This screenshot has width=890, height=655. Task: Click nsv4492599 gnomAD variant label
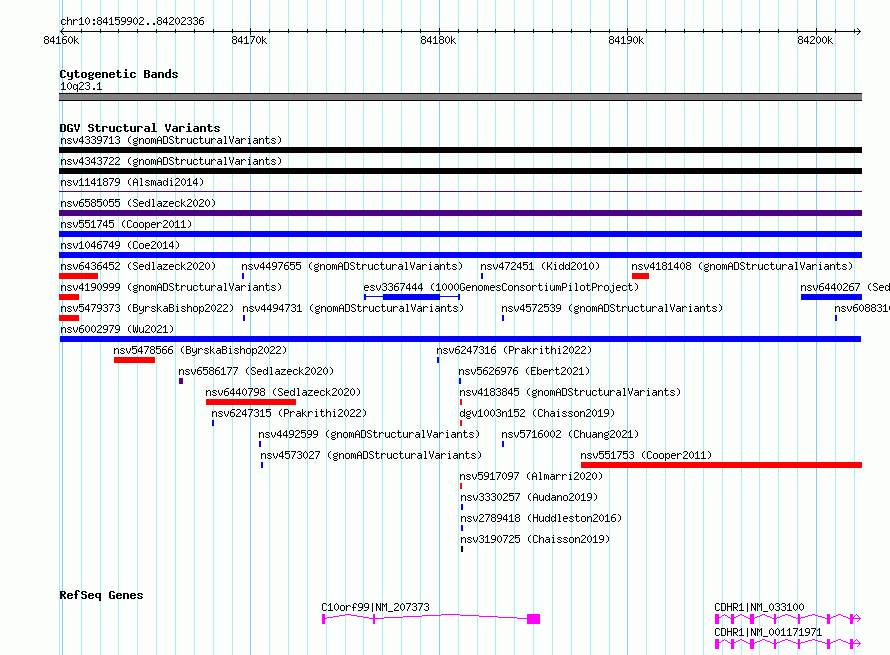tap(369, 434)
